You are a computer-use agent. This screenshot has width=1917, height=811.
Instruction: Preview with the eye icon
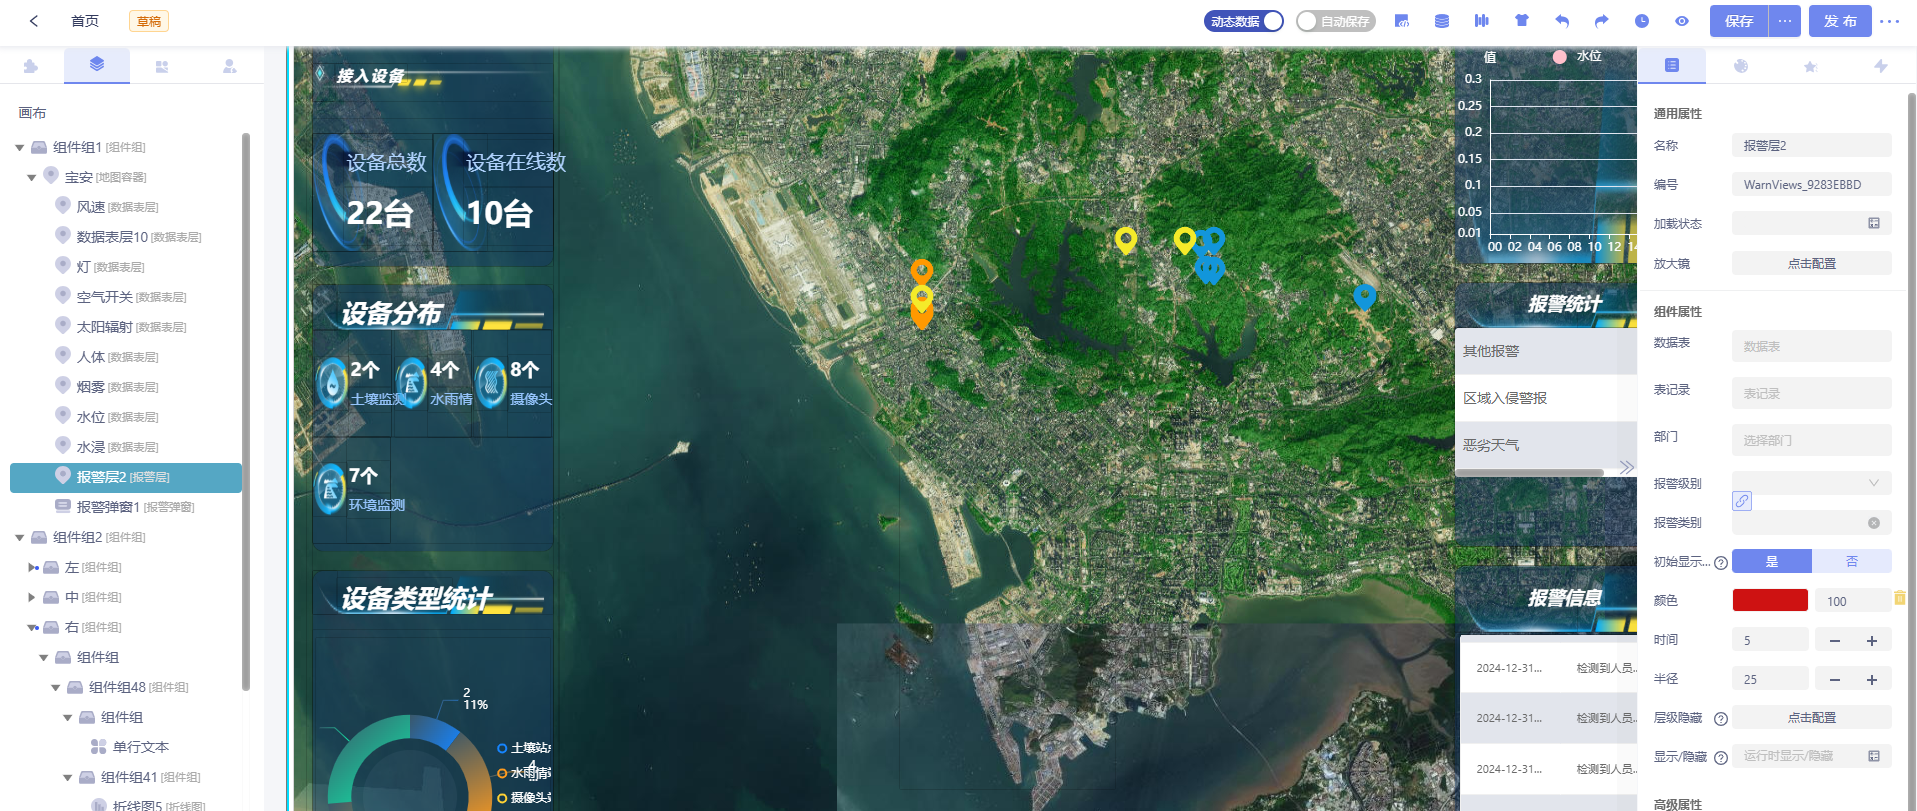pos(1682,21)
